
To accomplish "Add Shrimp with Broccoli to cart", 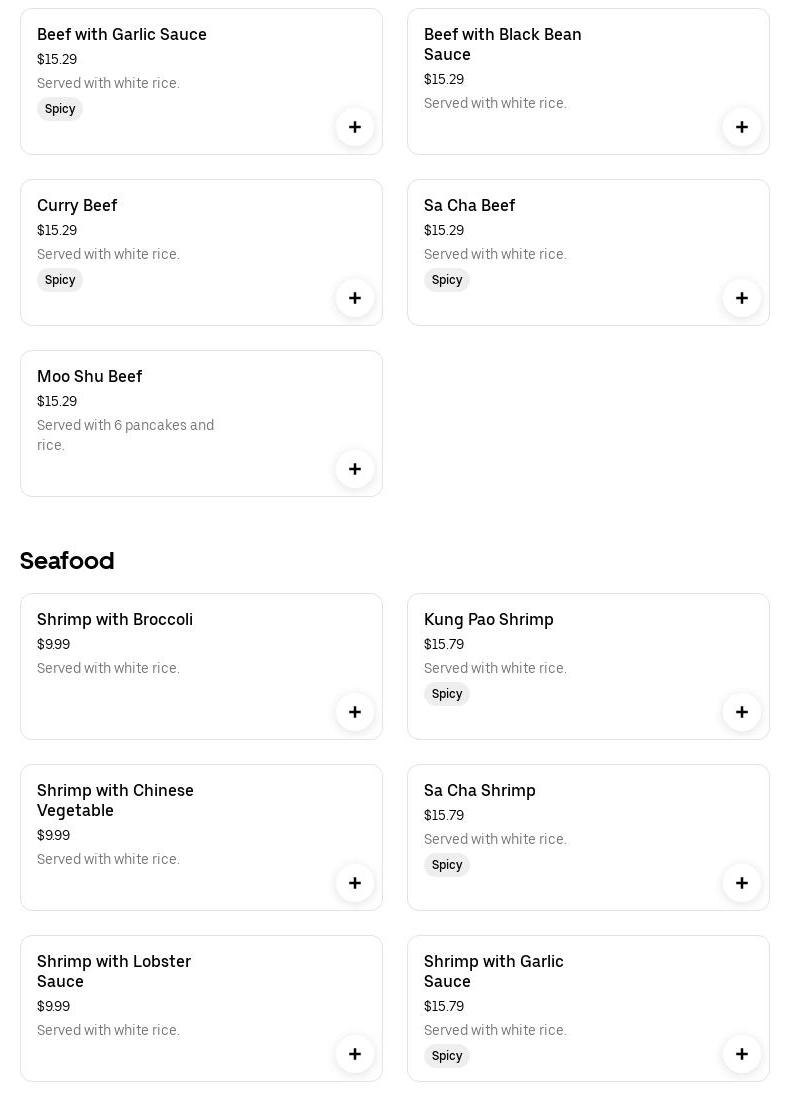I will 355,712.
